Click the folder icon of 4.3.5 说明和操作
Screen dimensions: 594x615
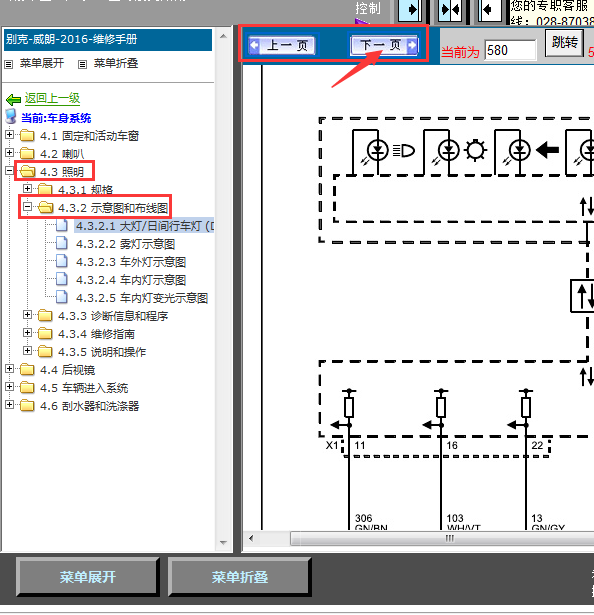pos(45,351)
